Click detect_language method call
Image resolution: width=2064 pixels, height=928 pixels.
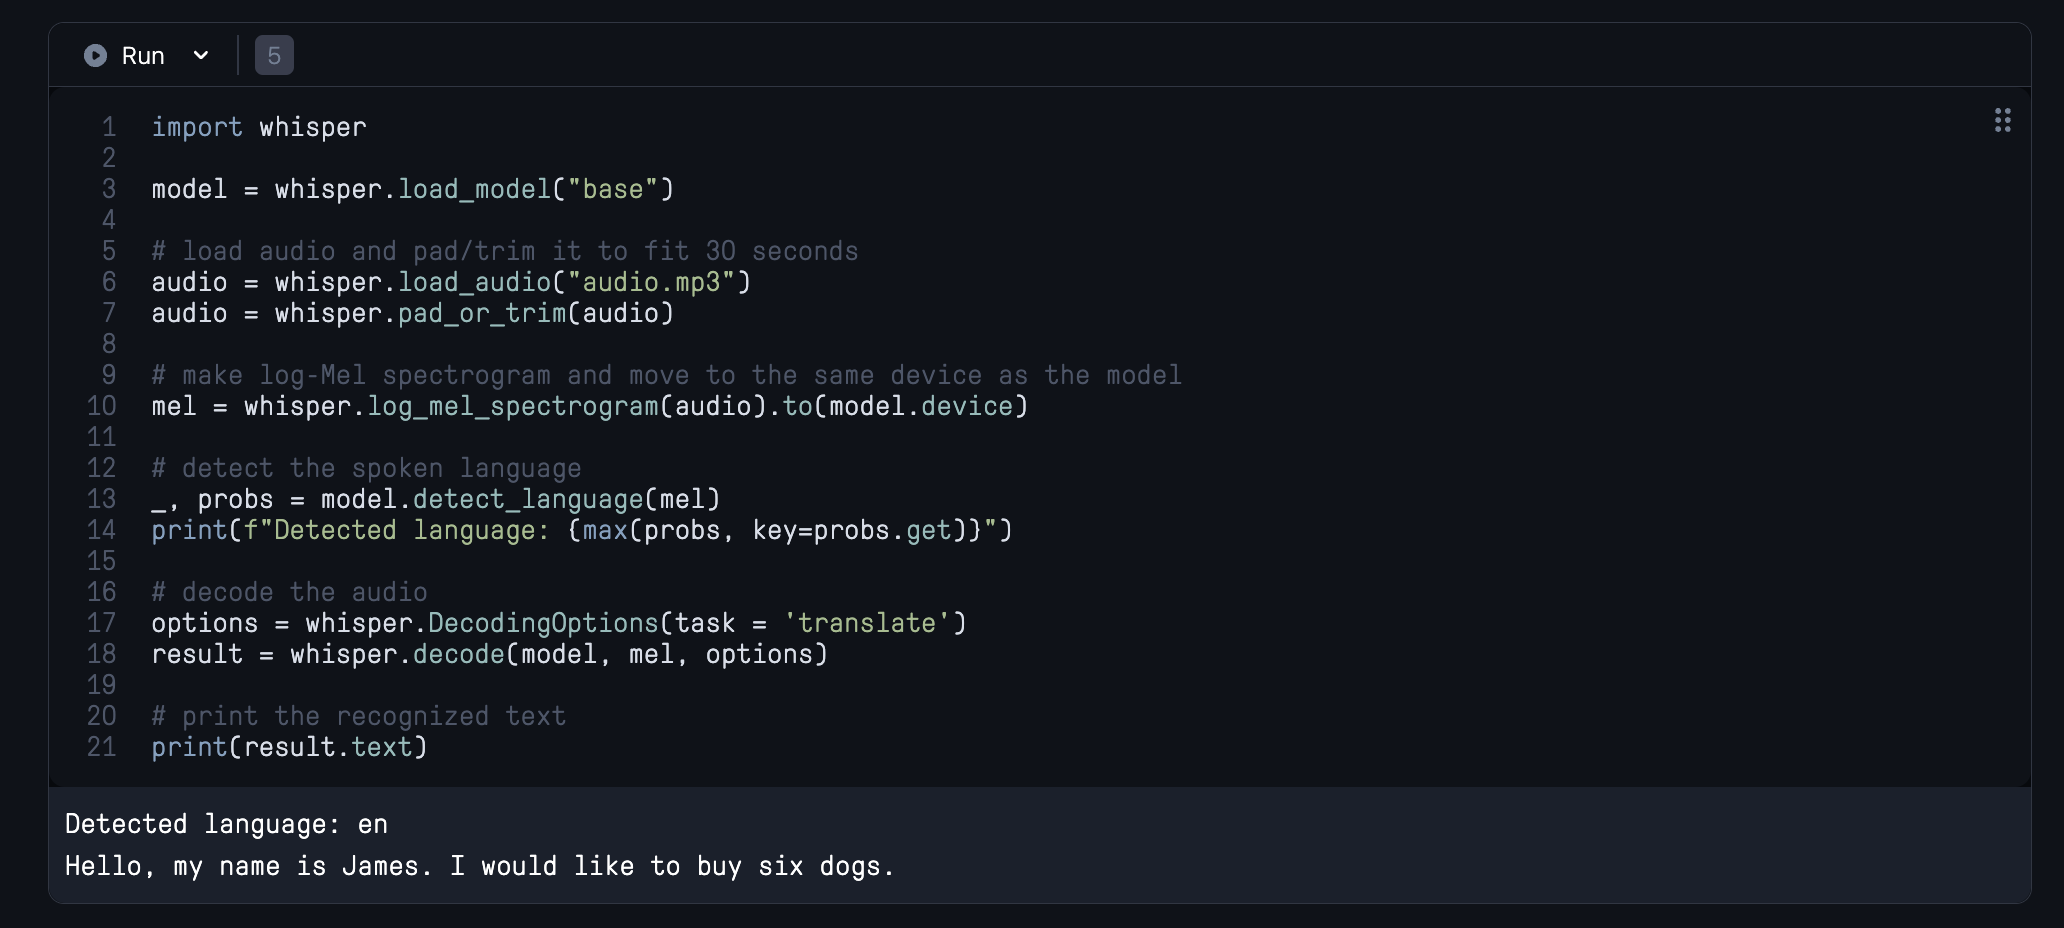pyautogui.click(x=528, y=499)
